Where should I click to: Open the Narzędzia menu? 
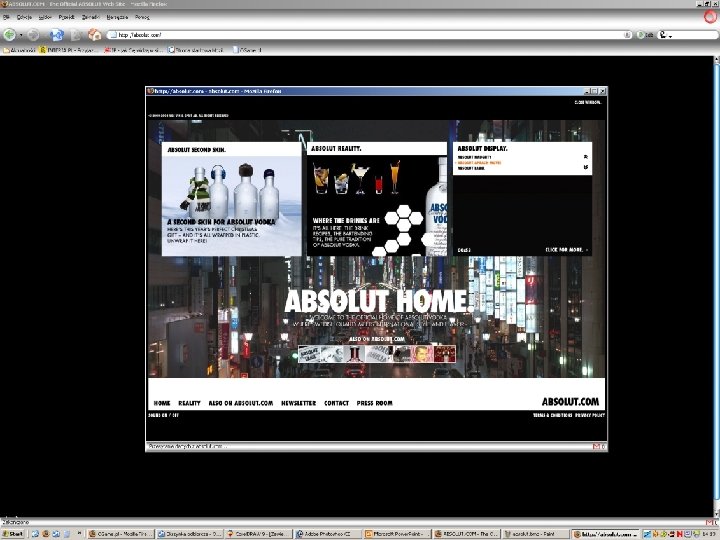click(117, 17)
